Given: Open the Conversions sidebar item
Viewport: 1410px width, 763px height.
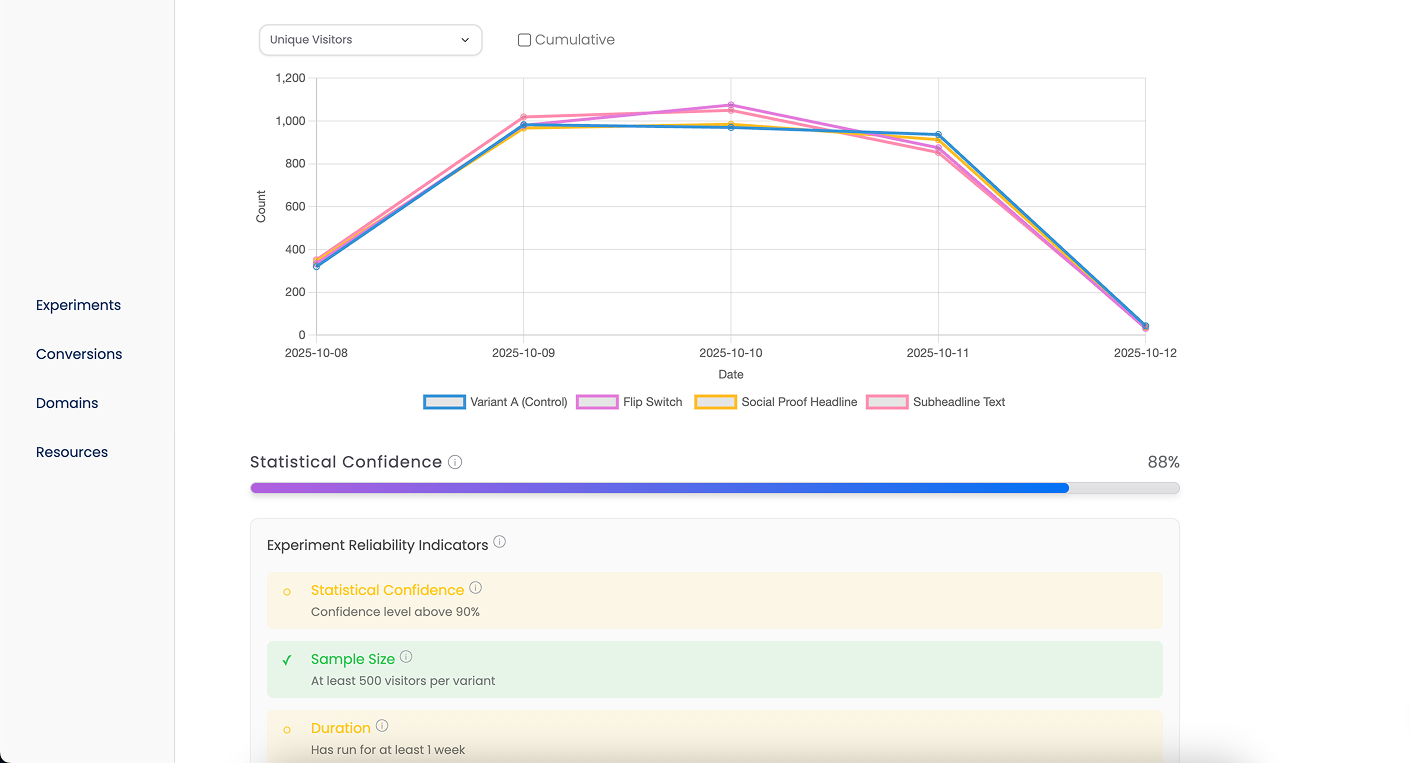Looking at the screenshot, I should click(79, 354).
